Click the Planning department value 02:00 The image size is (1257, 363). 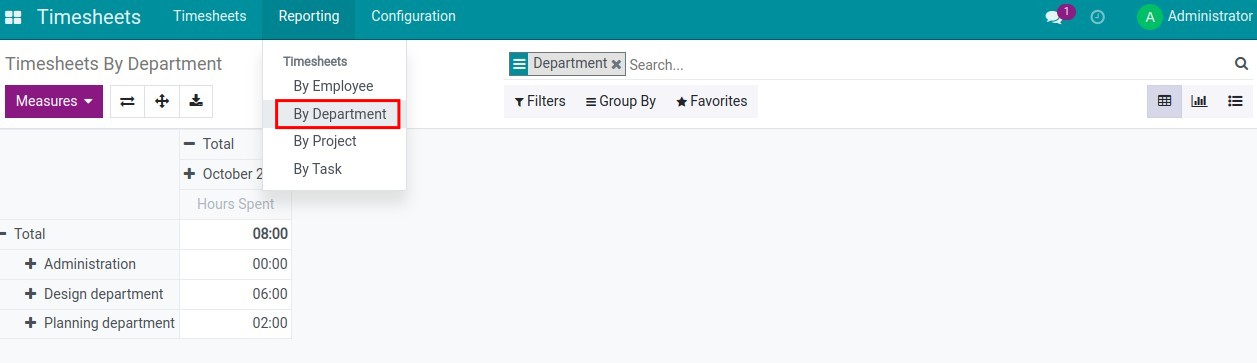tap(270, 323)
